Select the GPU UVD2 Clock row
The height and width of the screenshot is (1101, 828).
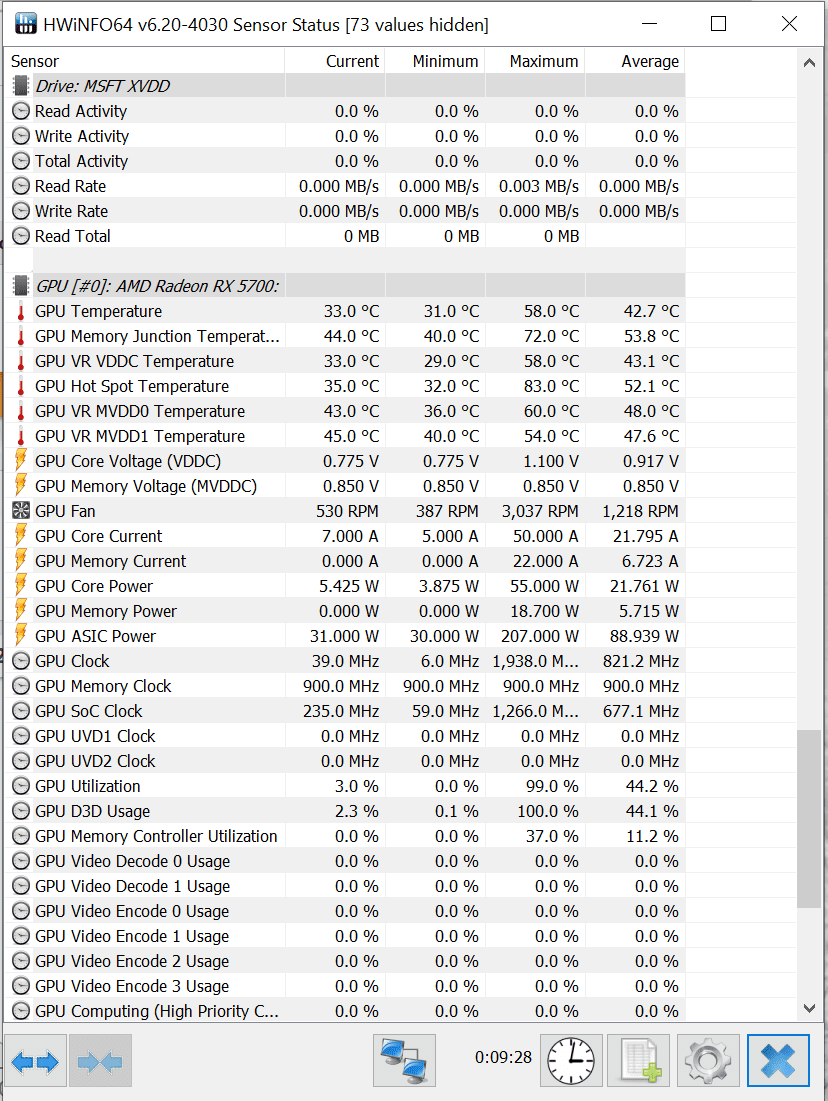(345, 761)
